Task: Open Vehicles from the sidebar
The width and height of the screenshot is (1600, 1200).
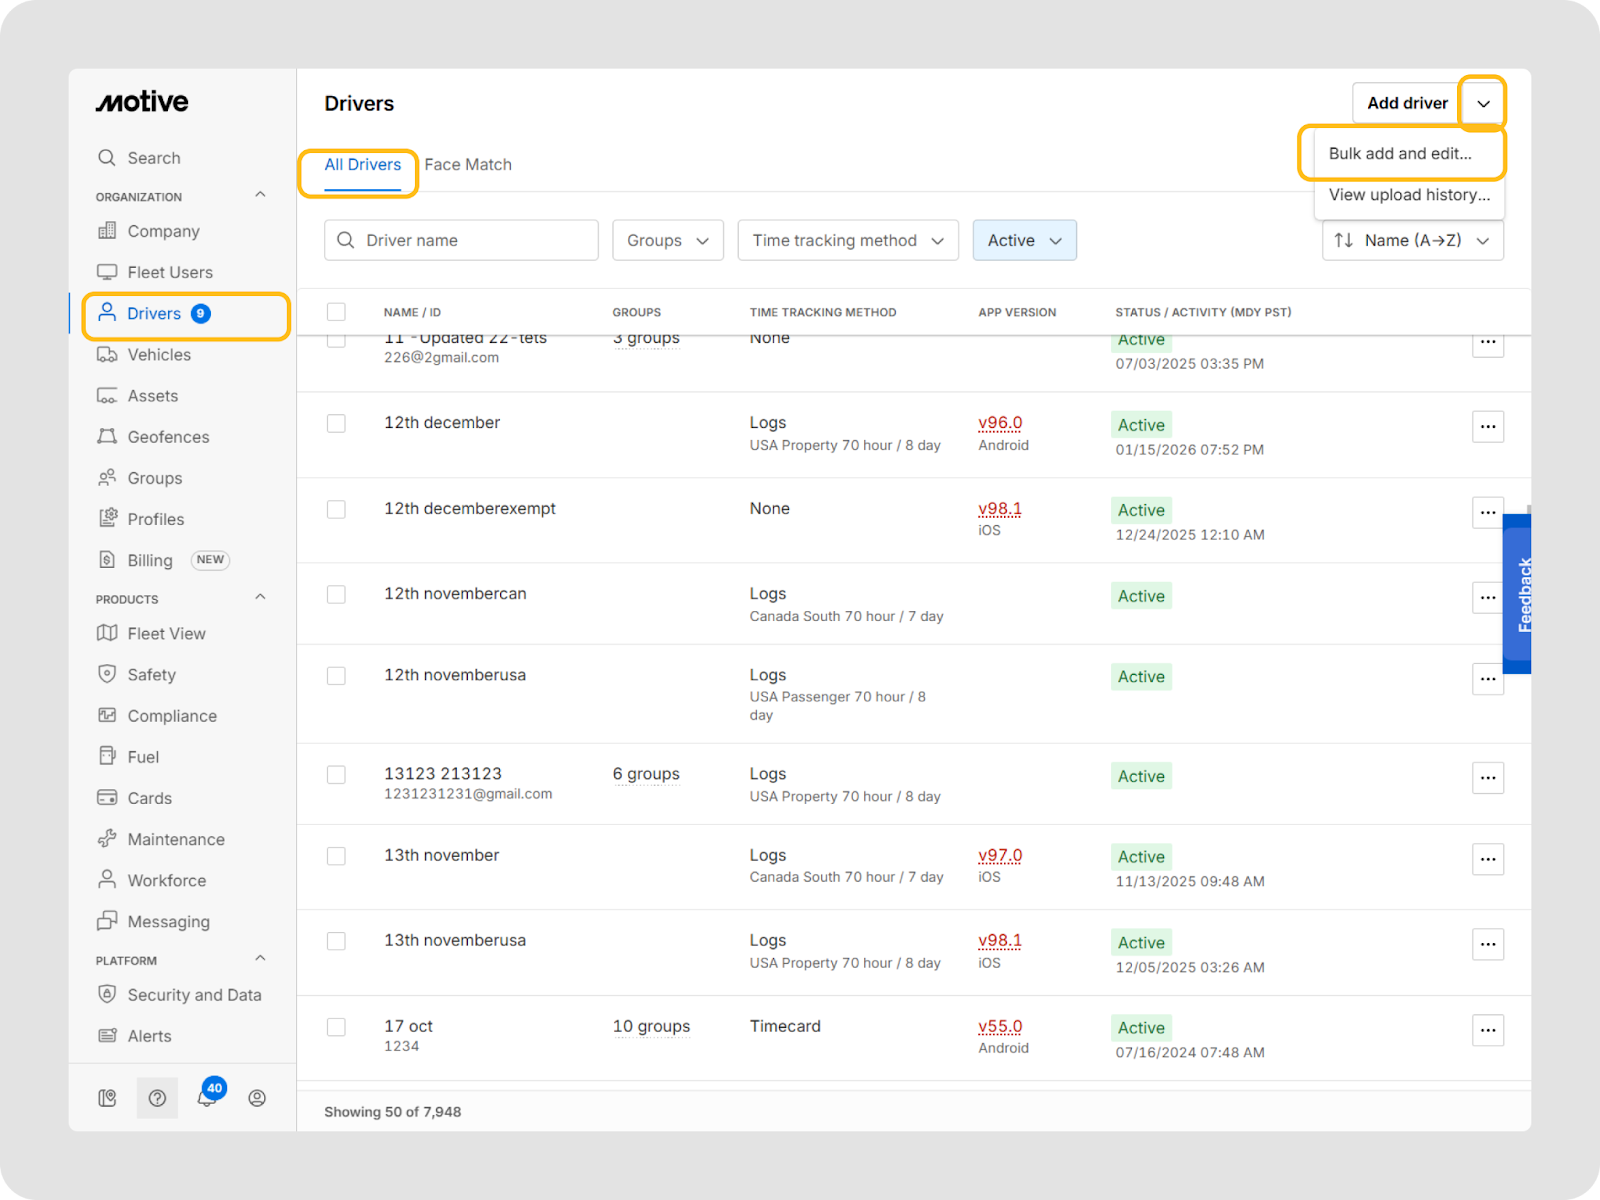Action: pyautogui.click(x=158, y=355)
